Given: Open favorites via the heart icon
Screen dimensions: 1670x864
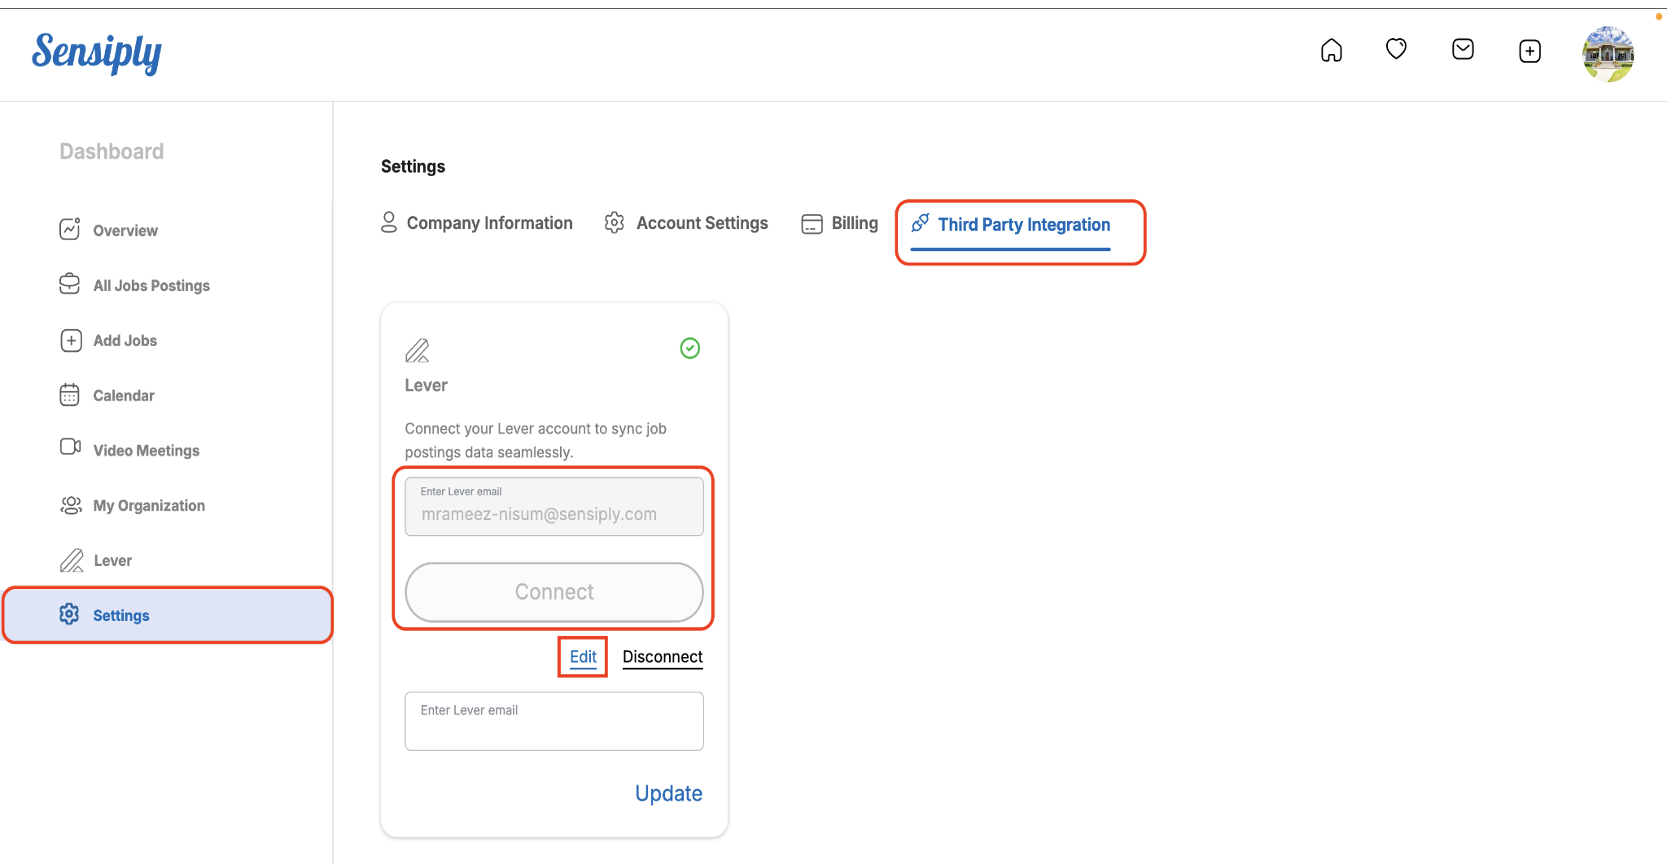Looking at the screenshot, I should pos(1396,49).
